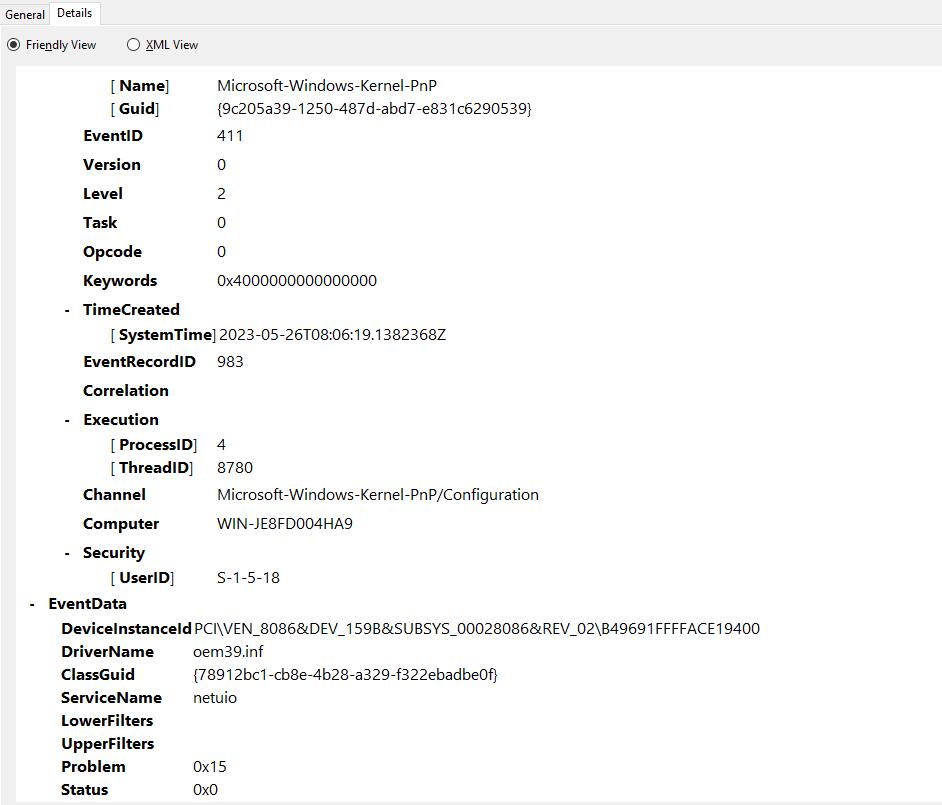
Task: Collapse the Security section
Action: [x=67, y=553]
